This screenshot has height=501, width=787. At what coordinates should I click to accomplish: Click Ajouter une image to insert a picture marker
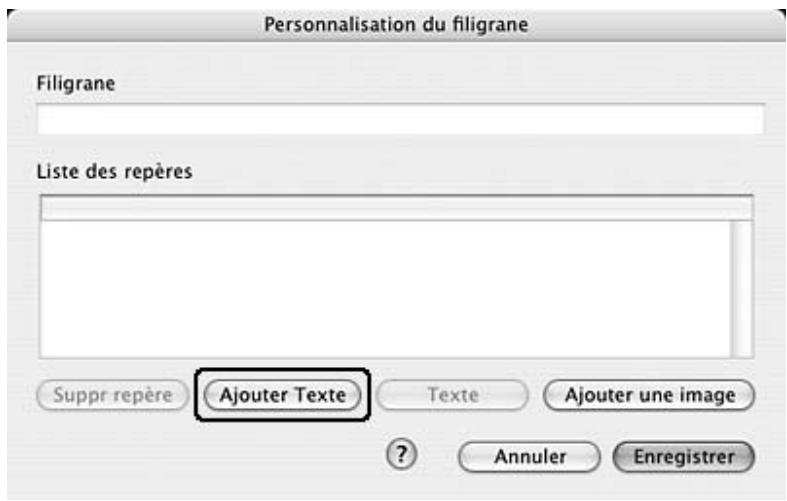[649, 395]
